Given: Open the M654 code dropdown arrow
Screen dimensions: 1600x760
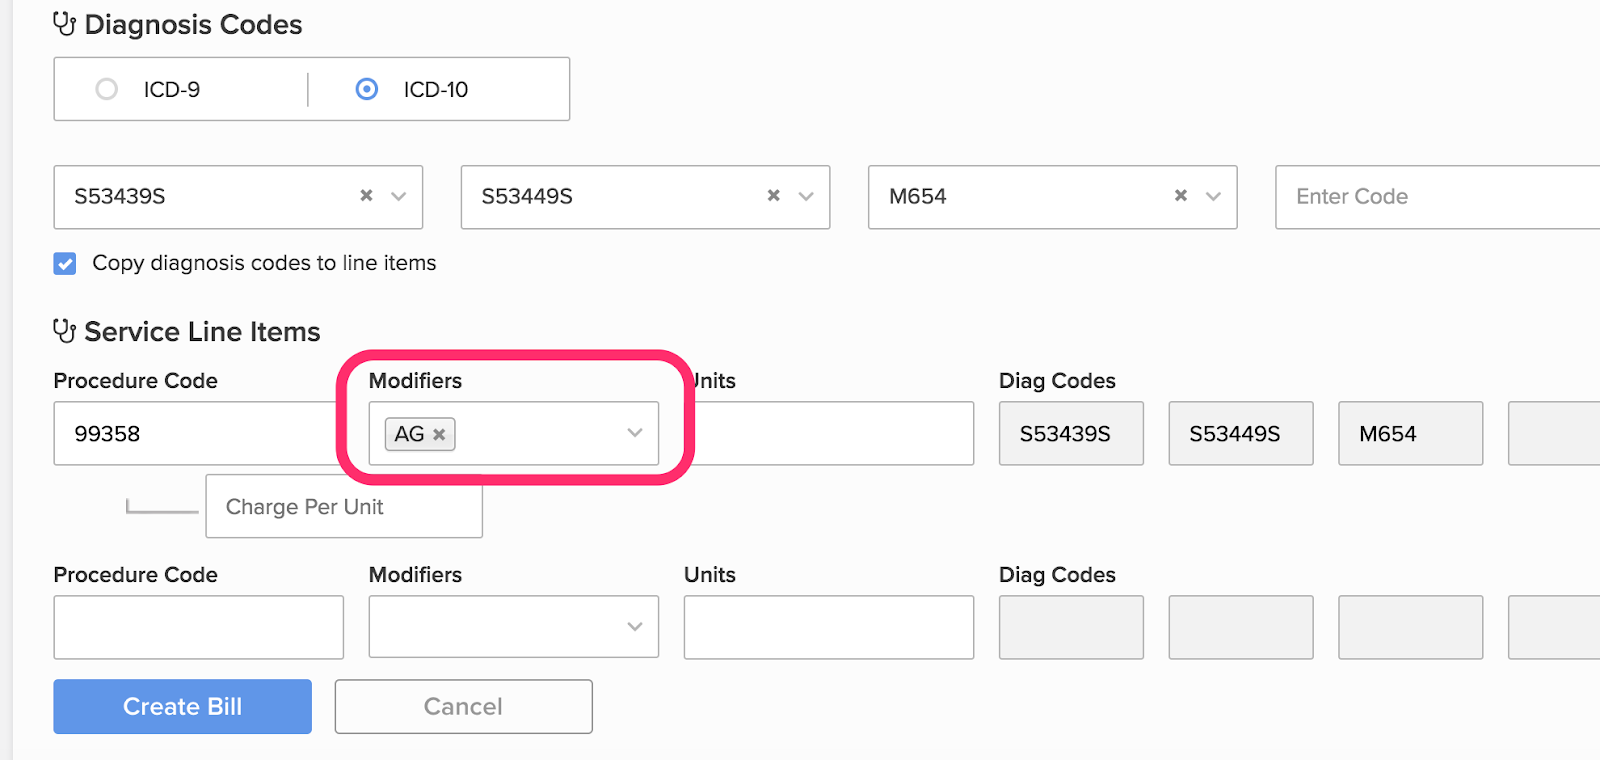Looking at the screenshot, I should (1214, 196).
